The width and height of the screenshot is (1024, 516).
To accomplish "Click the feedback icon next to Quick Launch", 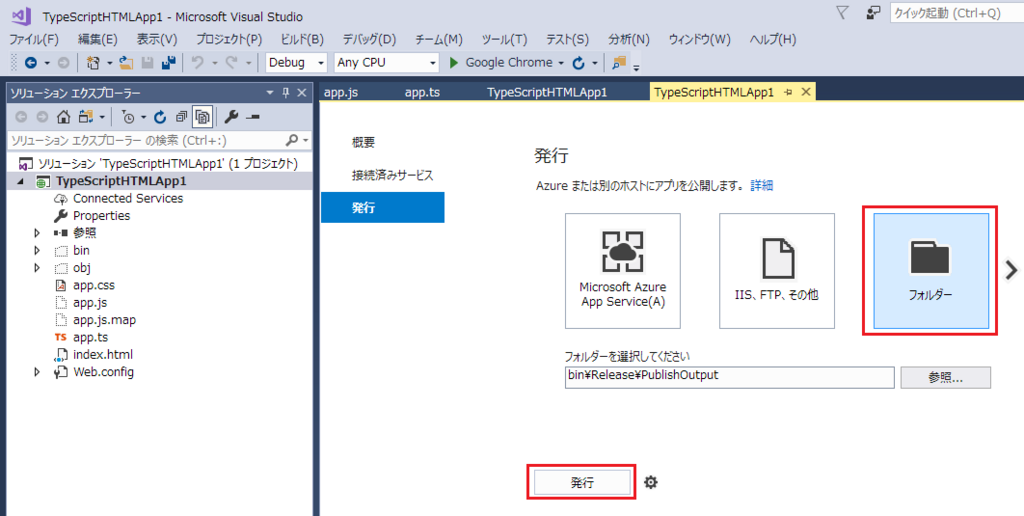I will click(x=873, y=12).
